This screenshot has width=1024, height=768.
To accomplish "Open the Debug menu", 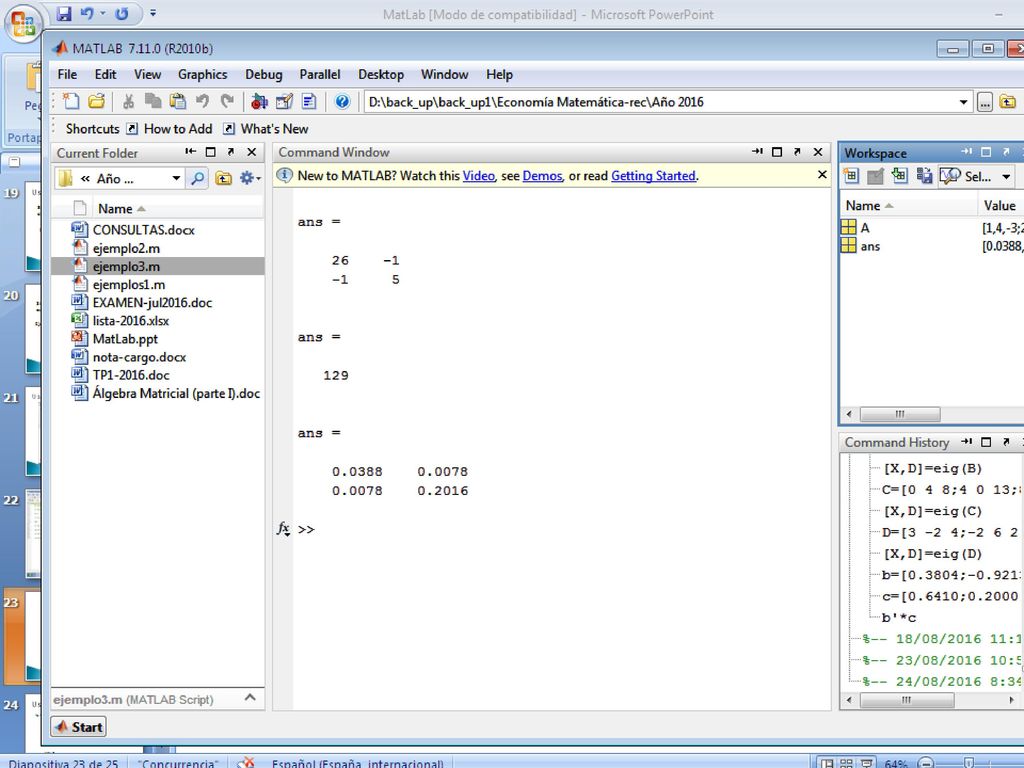I will (x=264, y=74).
